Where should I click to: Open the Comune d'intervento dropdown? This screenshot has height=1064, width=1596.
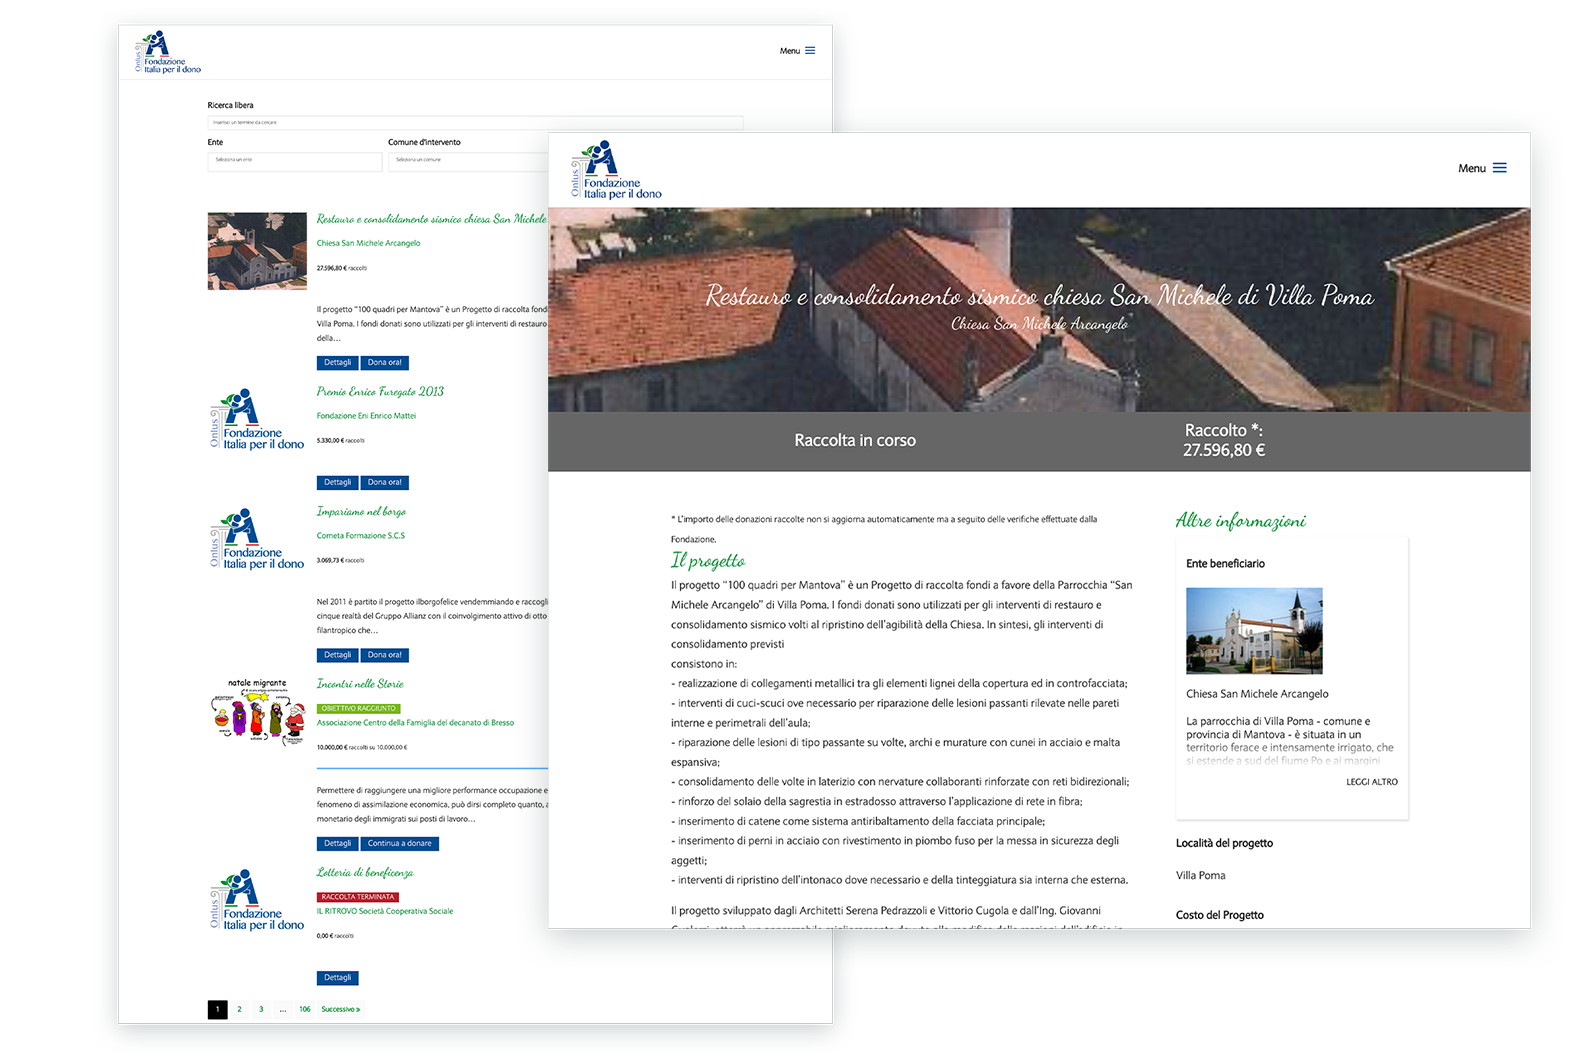click(468, 160)
